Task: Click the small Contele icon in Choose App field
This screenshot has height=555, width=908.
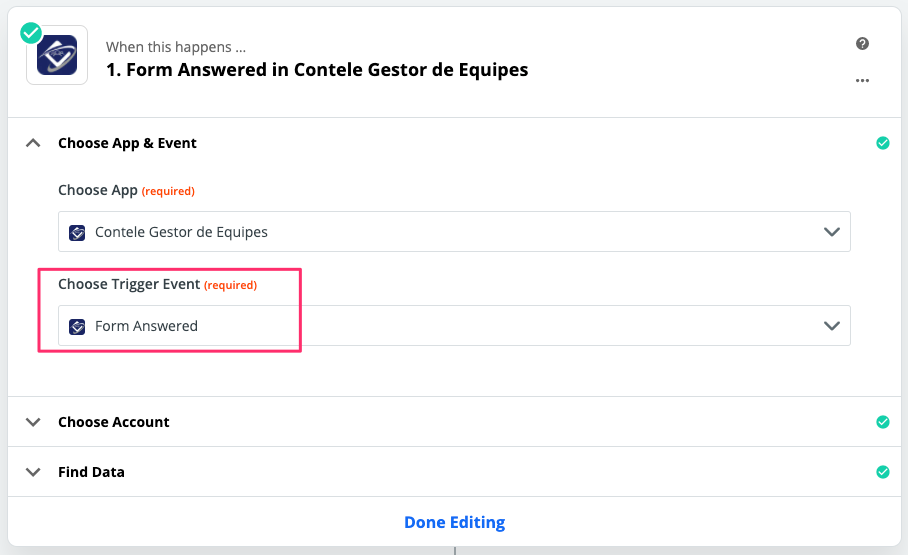Action: pyautogui.click(x=77, y=232)
